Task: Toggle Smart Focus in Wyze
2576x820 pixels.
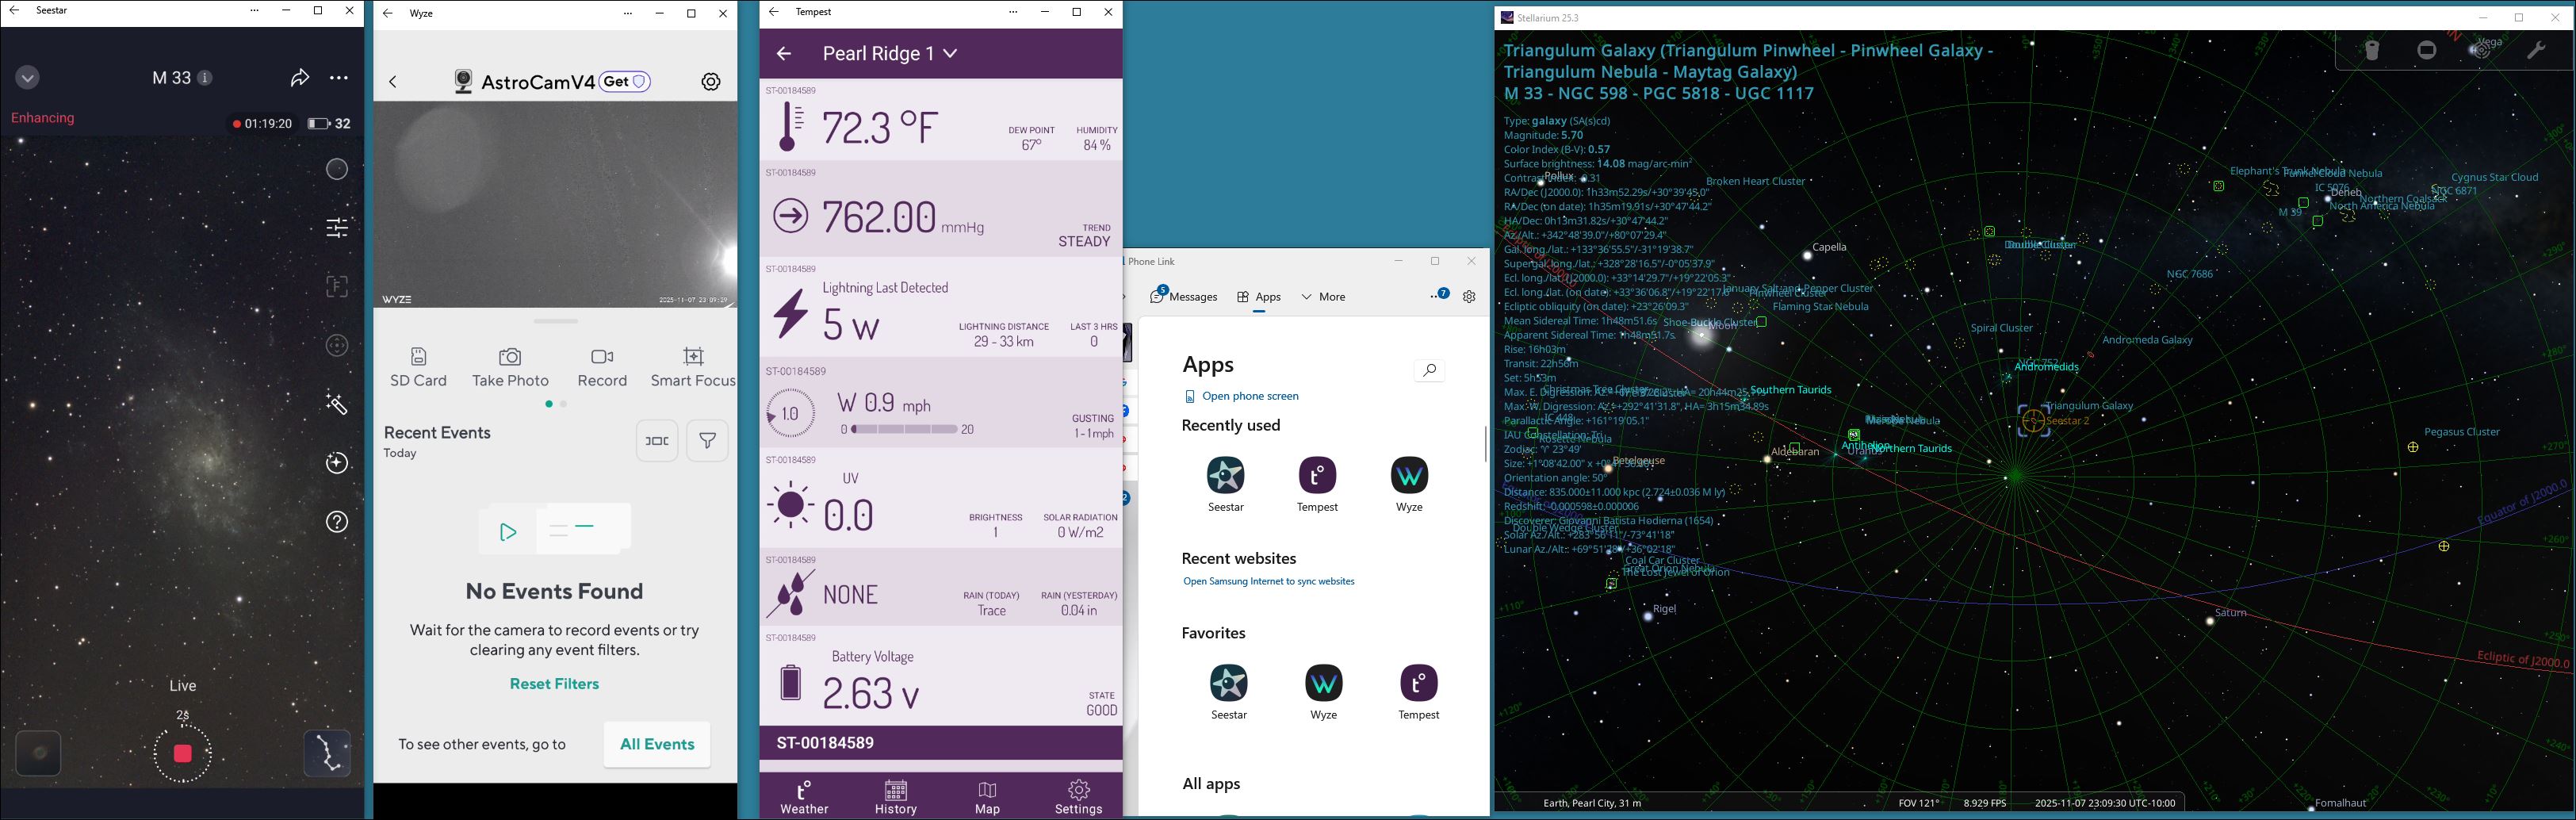Action: point(693,367)
